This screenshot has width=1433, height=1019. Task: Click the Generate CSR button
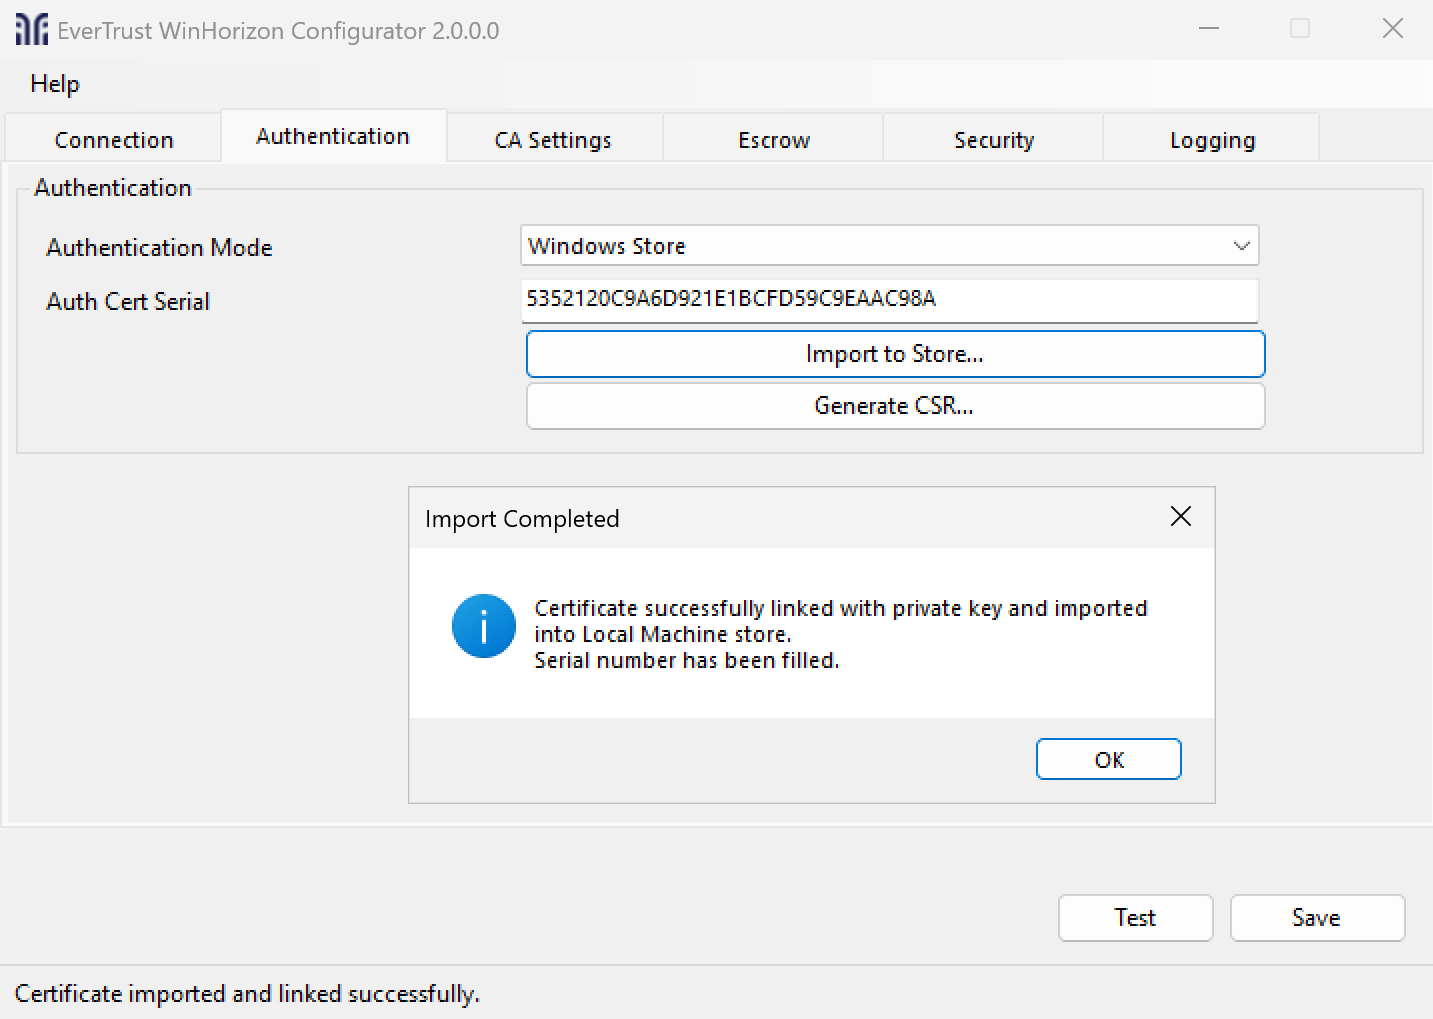pos(894,406)
